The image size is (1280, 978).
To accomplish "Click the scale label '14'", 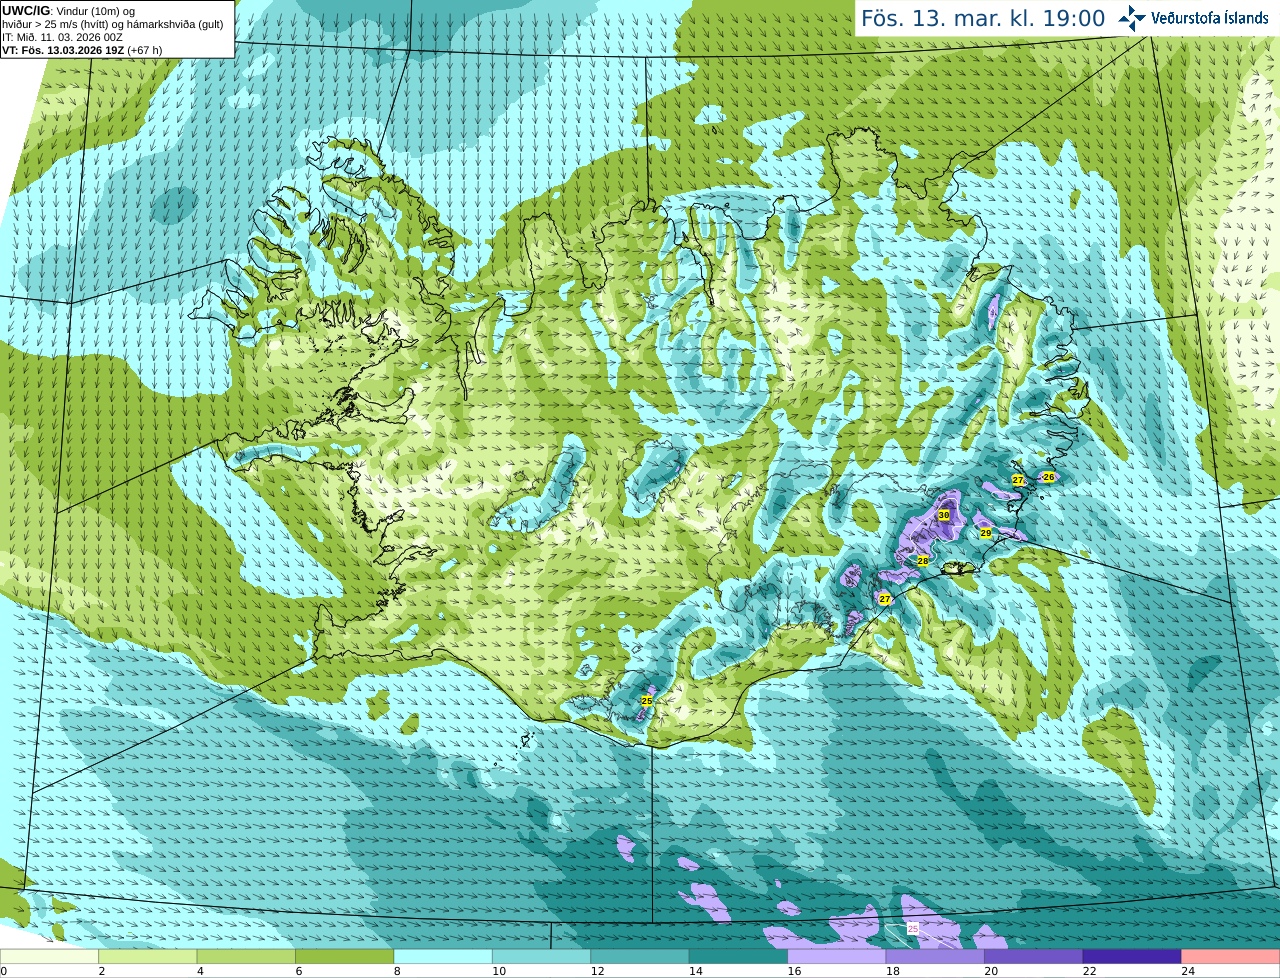I will point(696,971).
